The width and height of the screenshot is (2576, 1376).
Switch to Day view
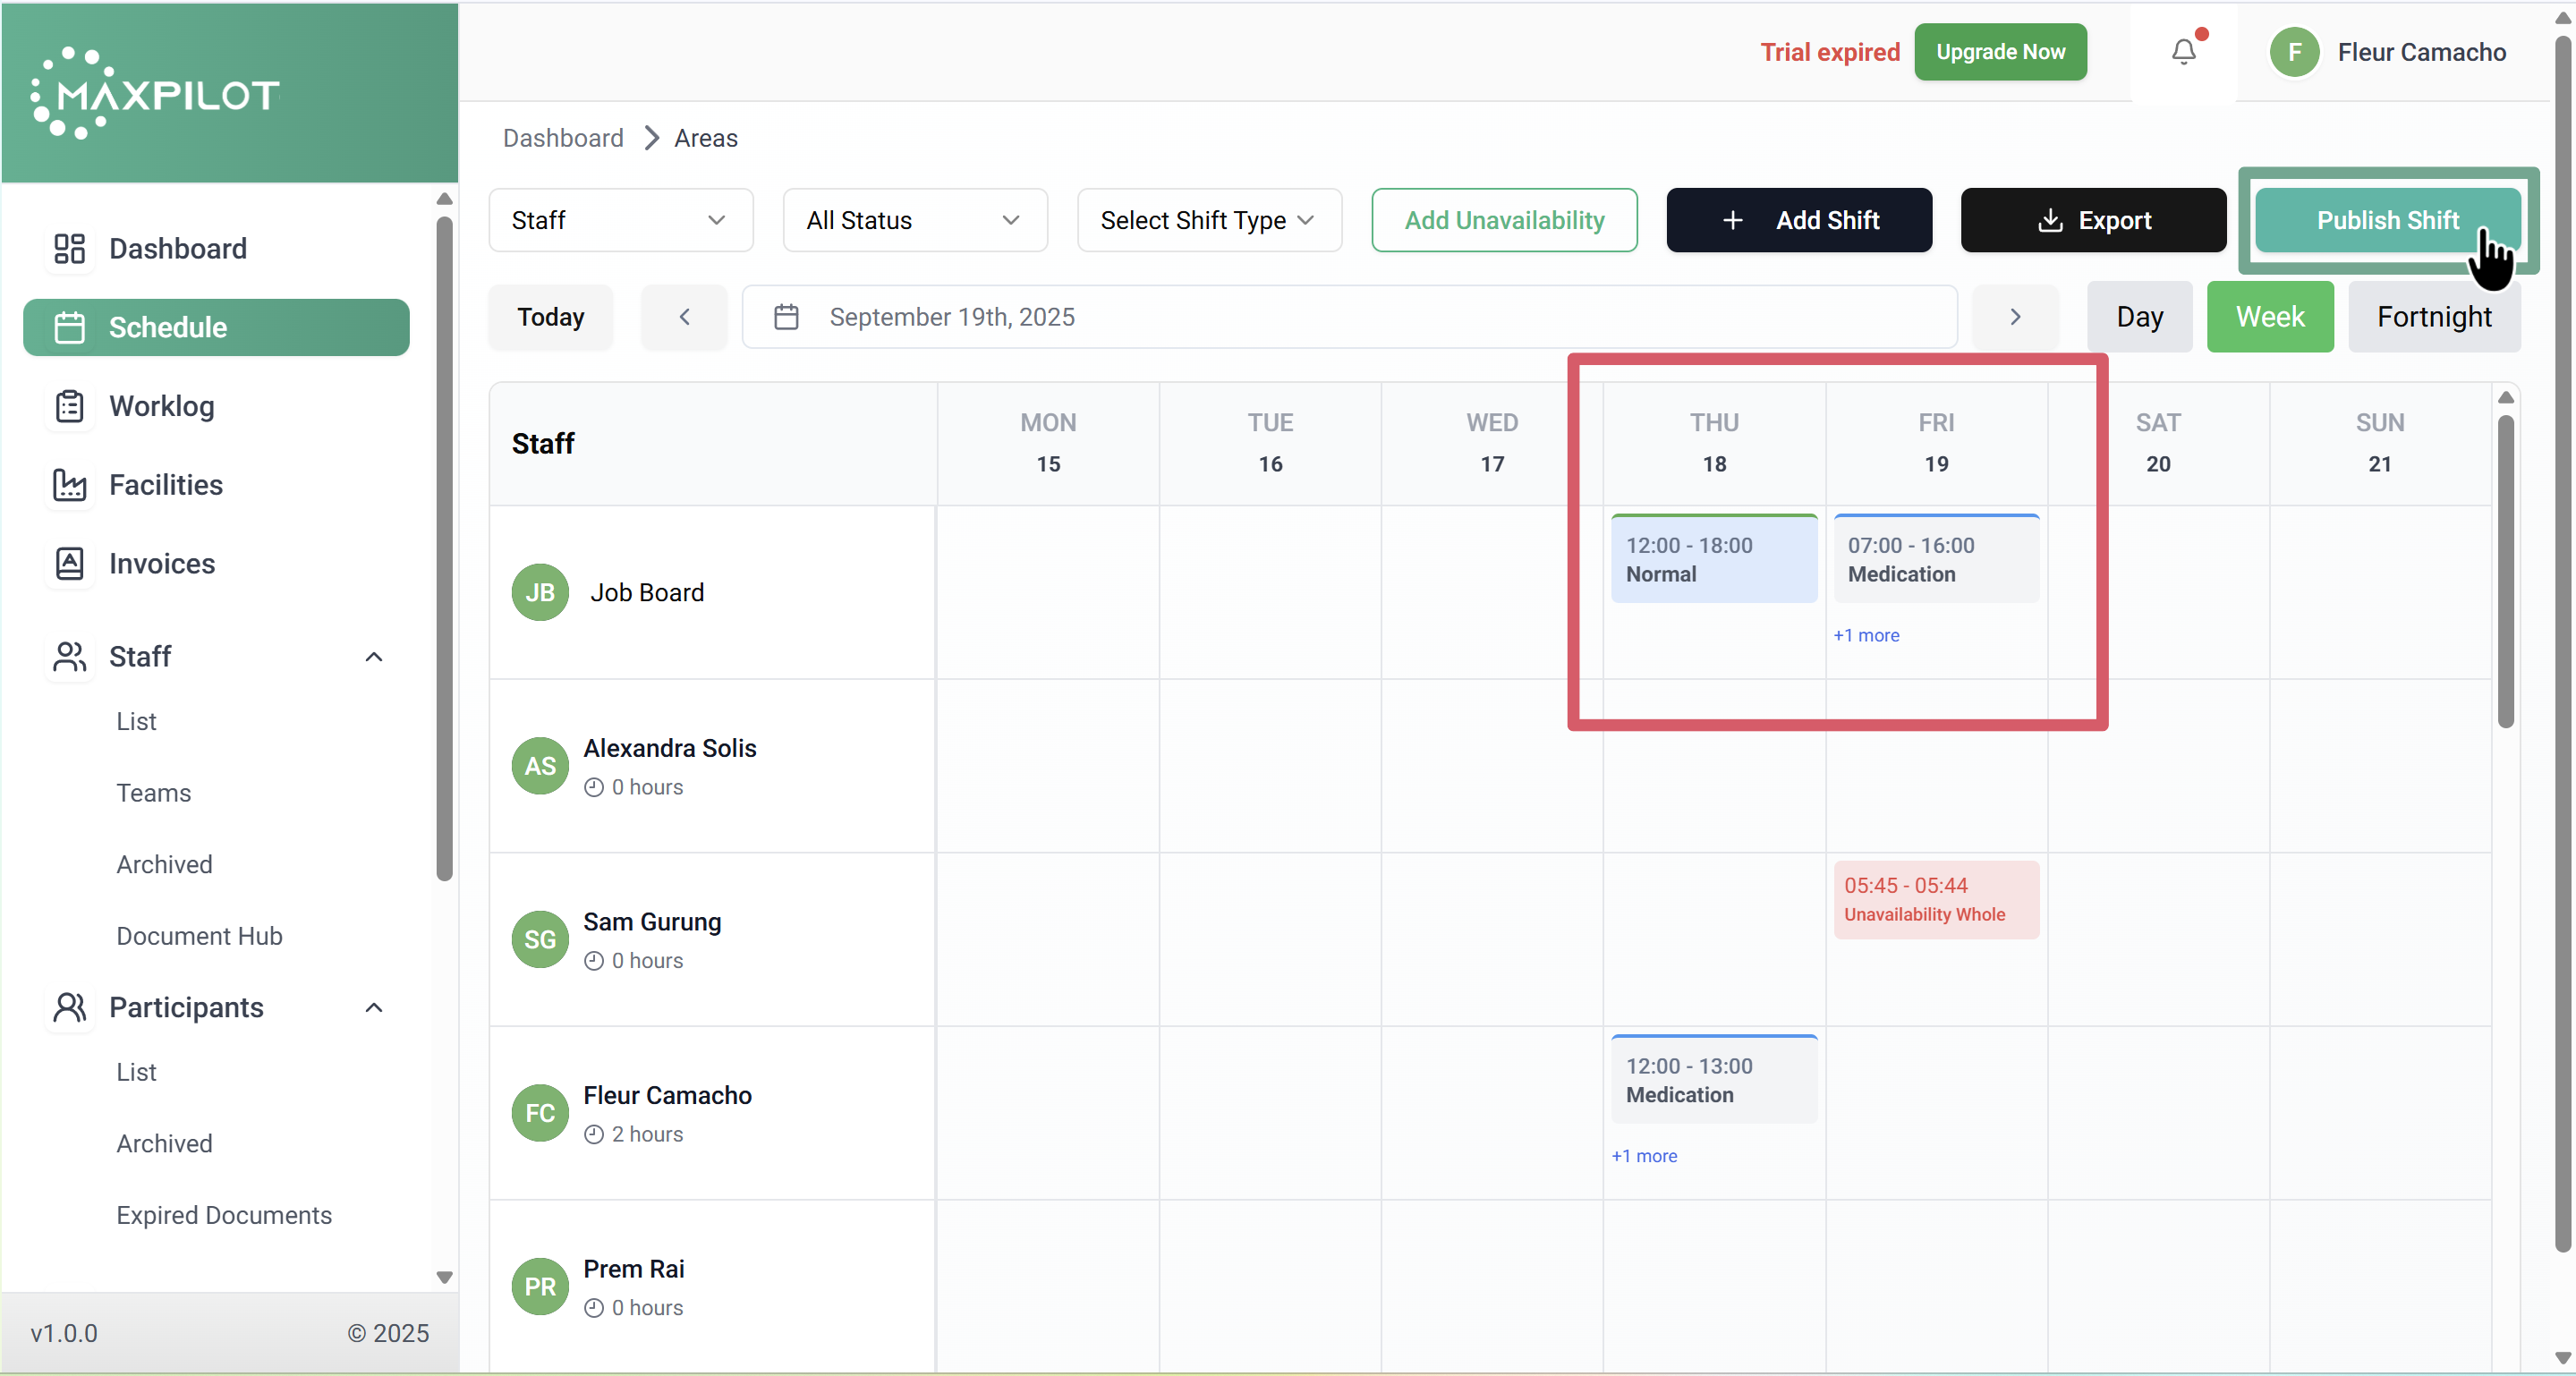tap(2139, 317)
